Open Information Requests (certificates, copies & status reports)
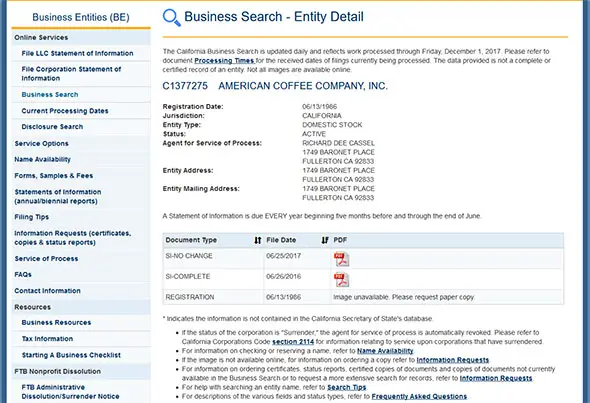Viewport: 590px width, 403px height. coord(73,238)
